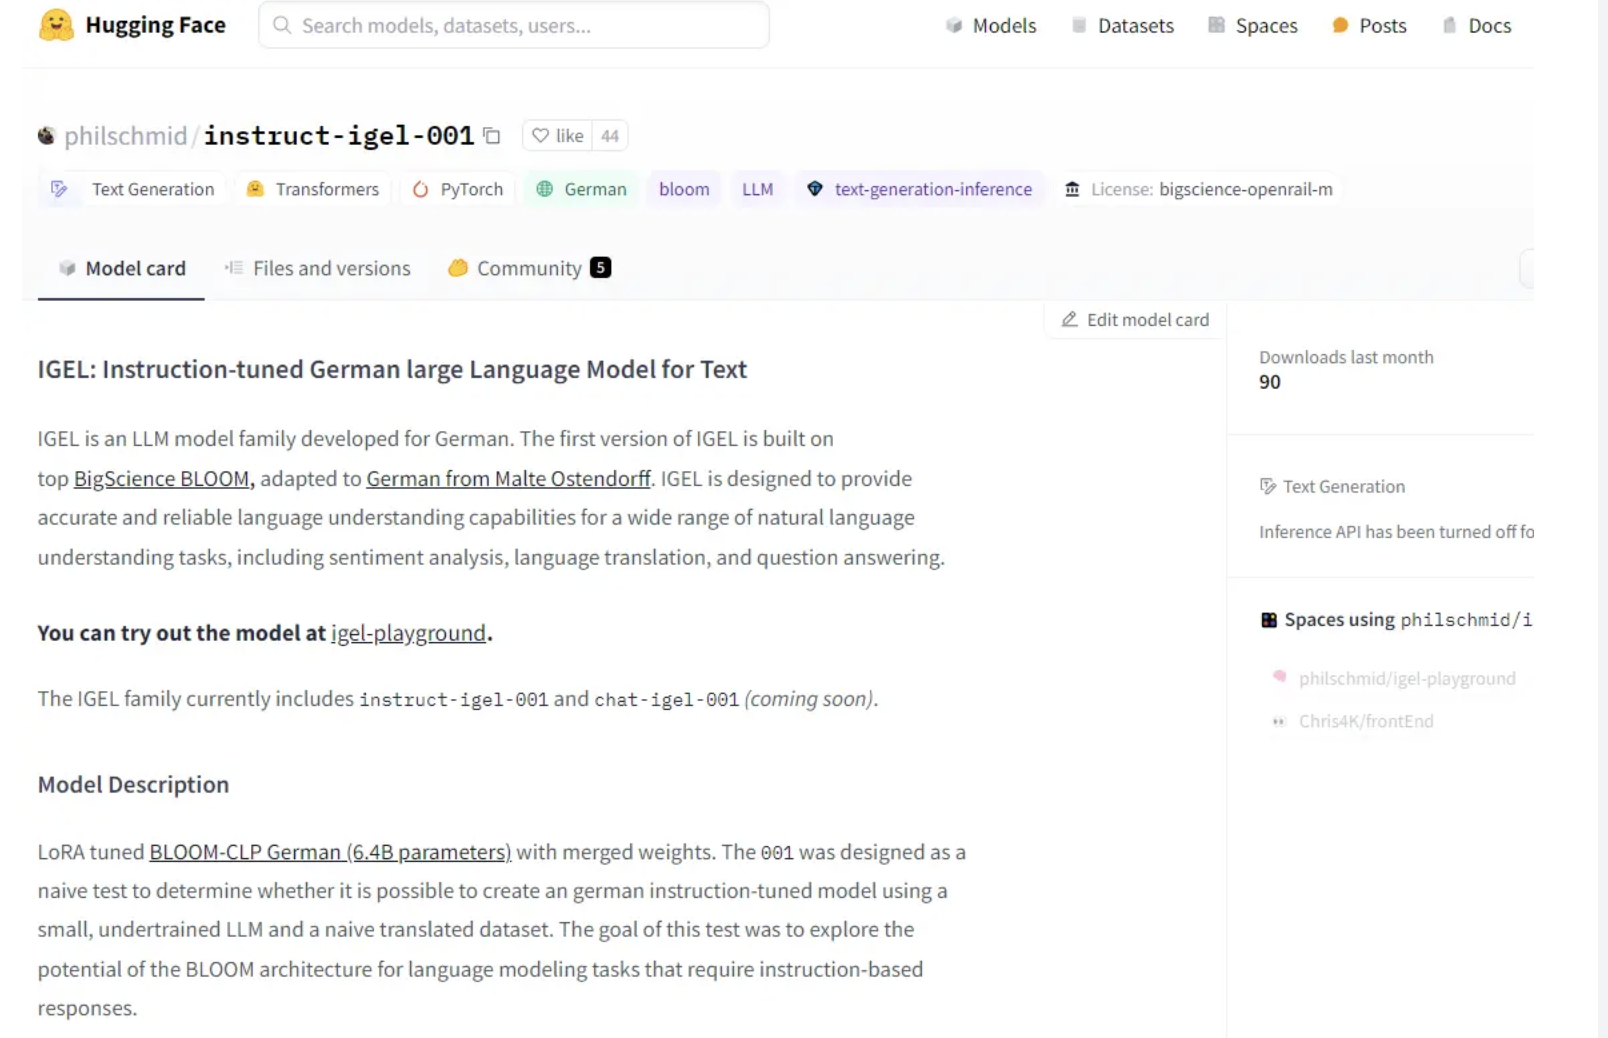Open Docs in top navigation
Viewport: 1608px width, 1038px height.
coord(1477,26)
